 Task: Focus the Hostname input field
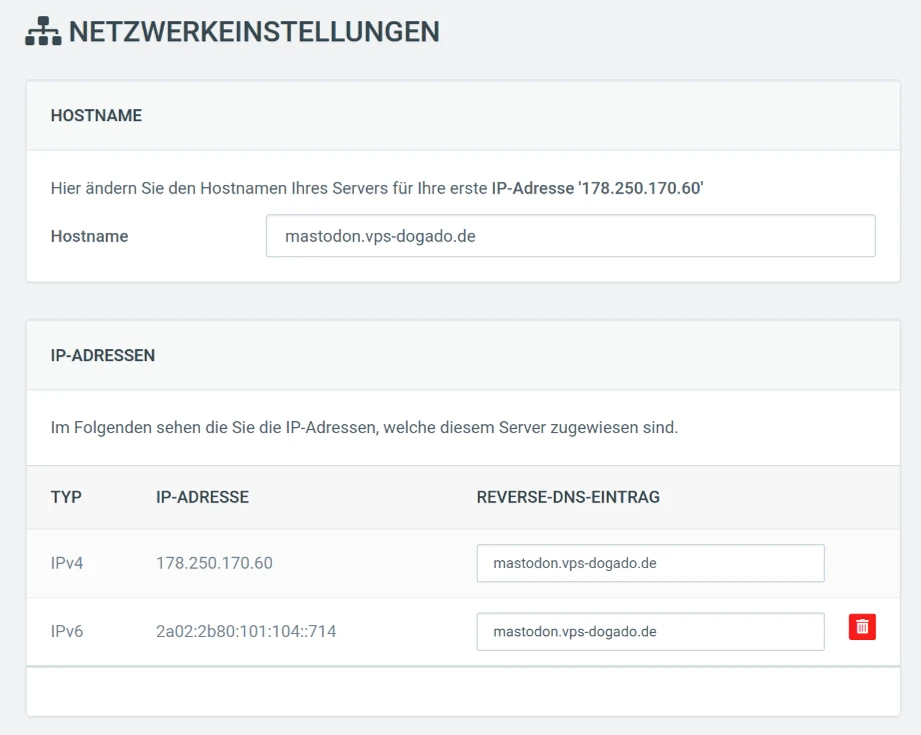tap(570, 236)
